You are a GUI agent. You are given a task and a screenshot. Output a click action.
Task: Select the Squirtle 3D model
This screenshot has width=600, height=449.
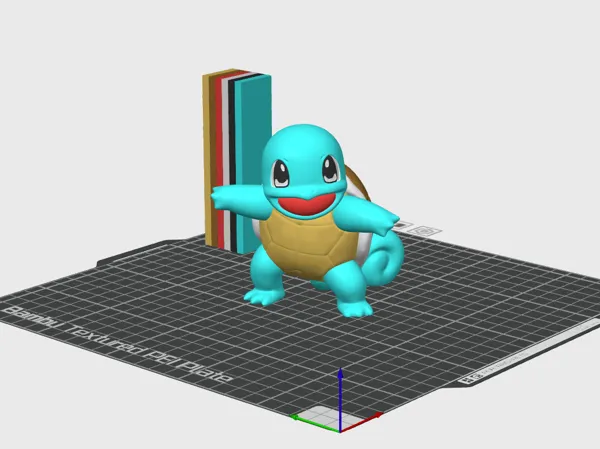pos(306,220)
